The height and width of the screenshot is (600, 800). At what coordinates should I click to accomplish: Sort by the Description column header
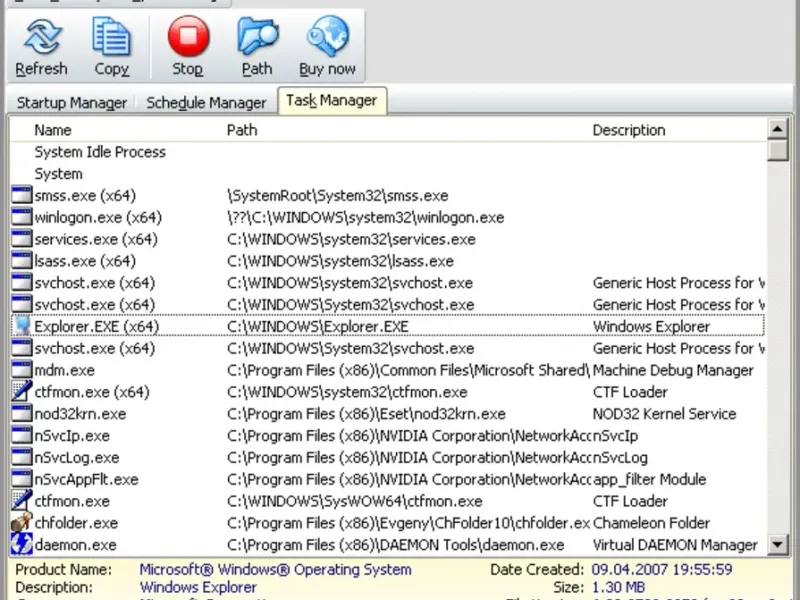point(629,130)
